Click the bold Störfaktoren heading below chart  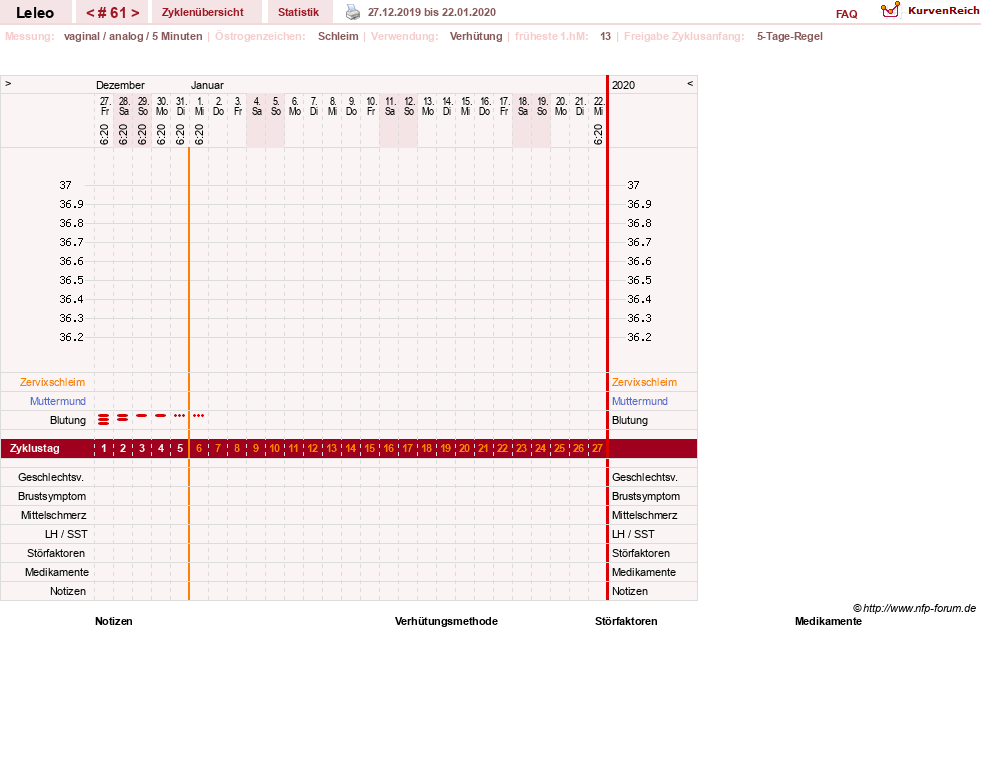coord(626,621)
